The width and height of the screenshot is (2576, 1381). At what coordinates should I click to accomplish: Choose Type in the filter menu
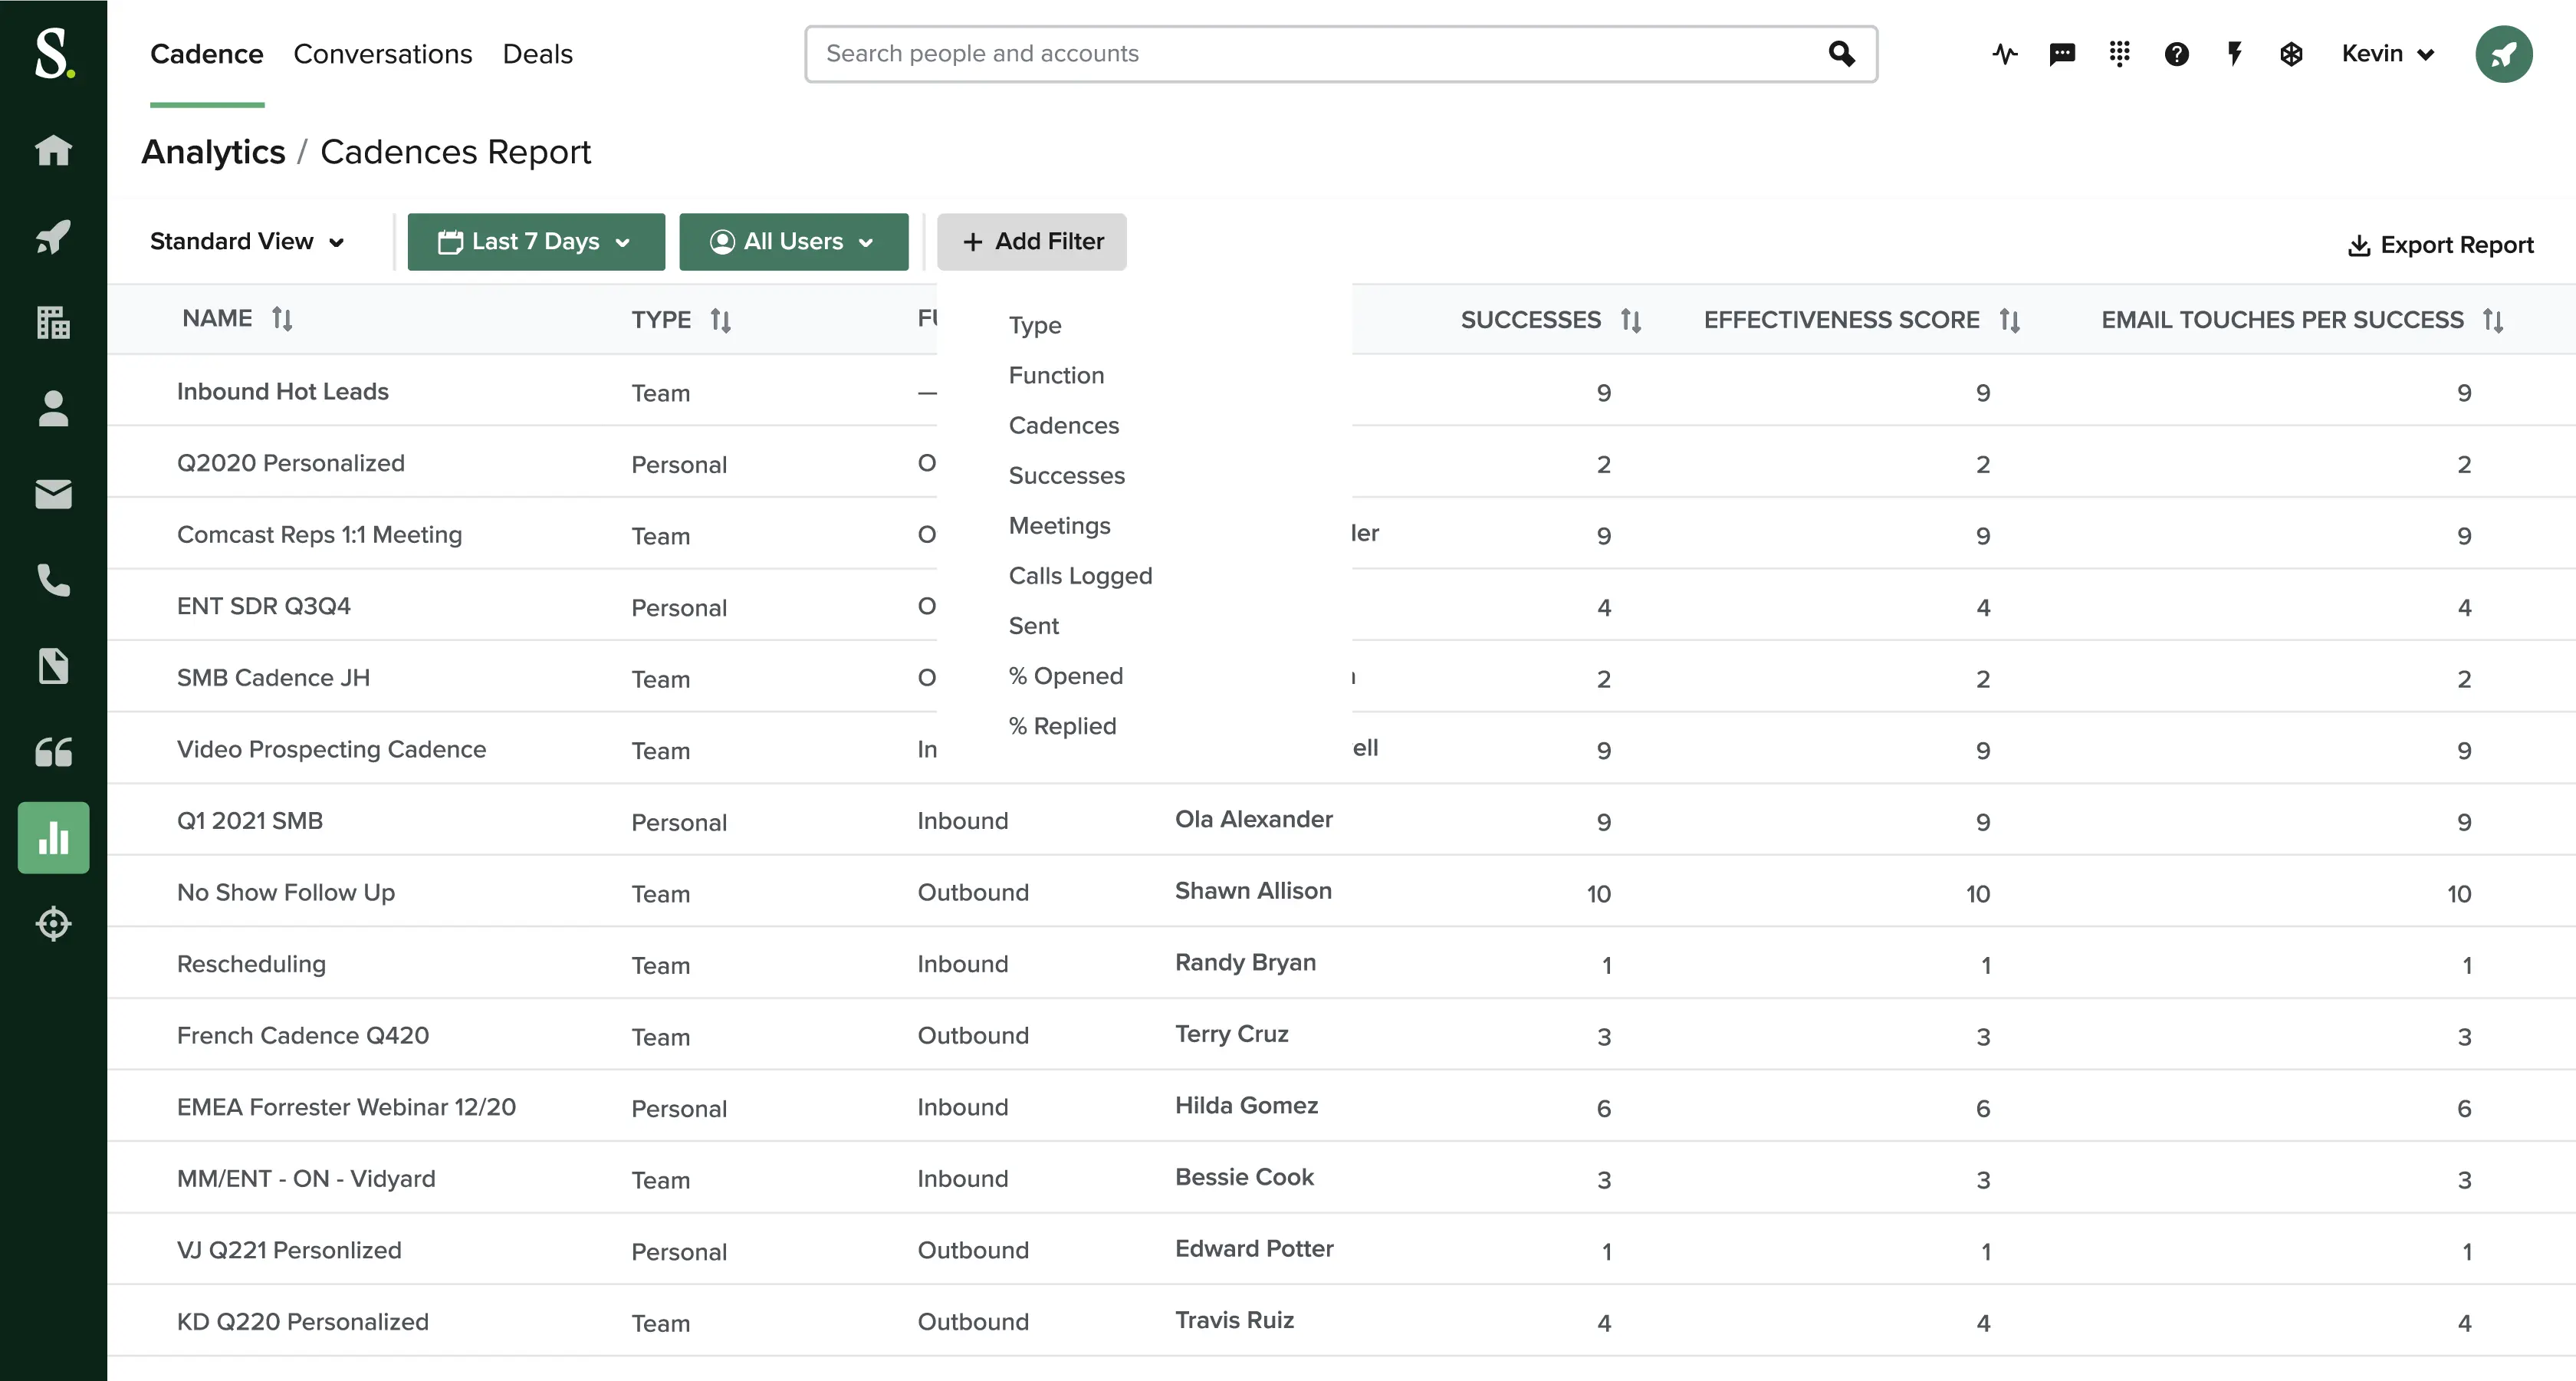(1035, 325)
